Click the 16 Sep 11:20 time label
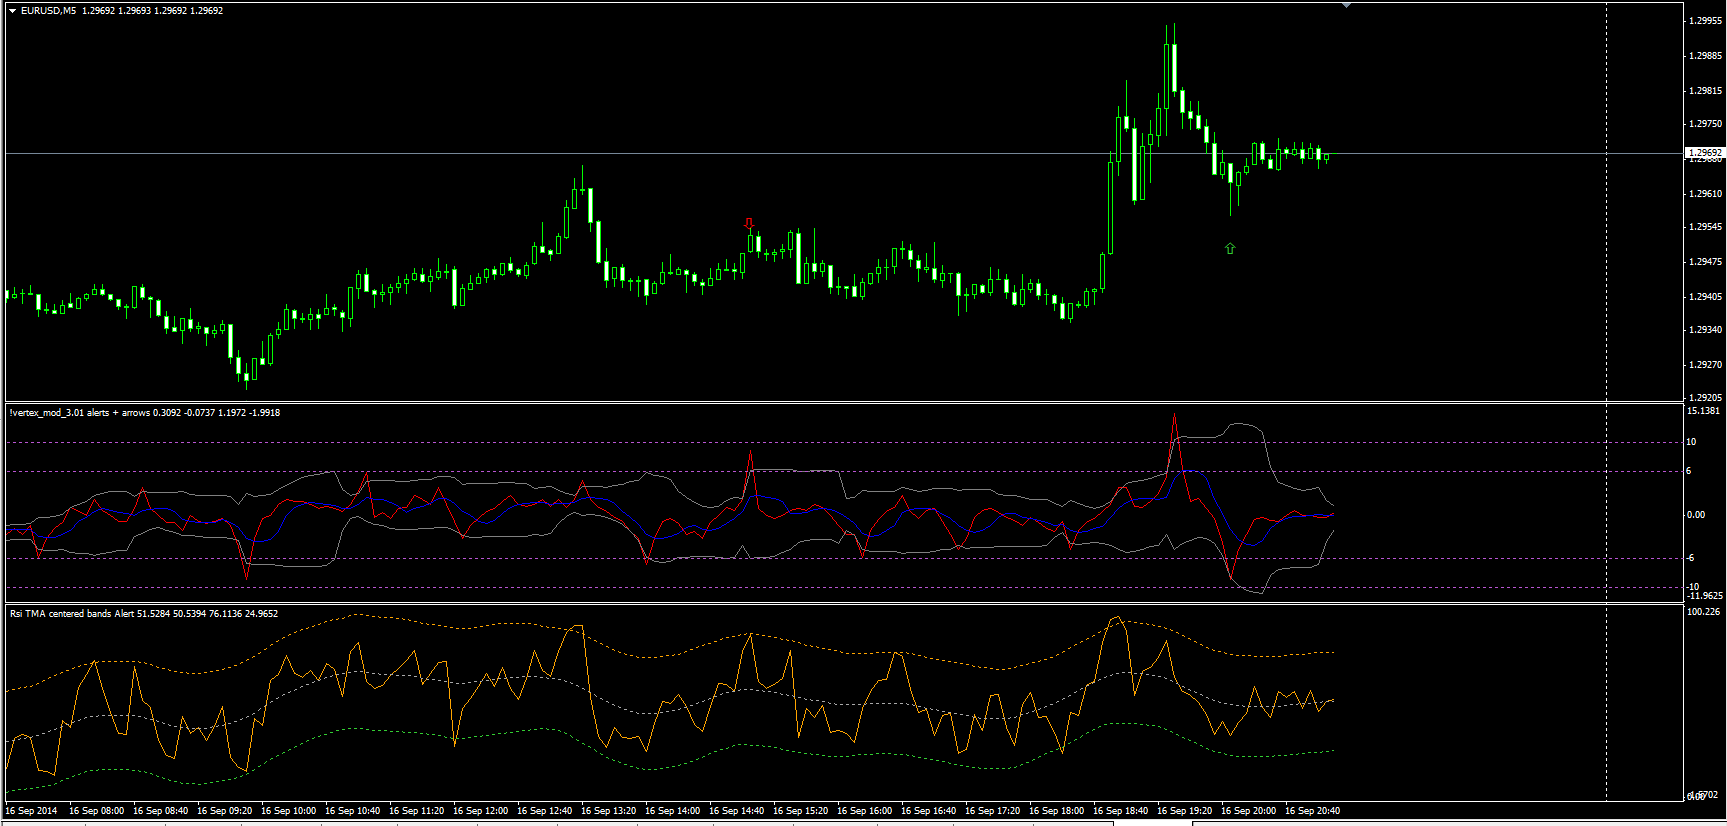Image resolution: width=1727 pixels, height=826 pixels. [417, 811]
